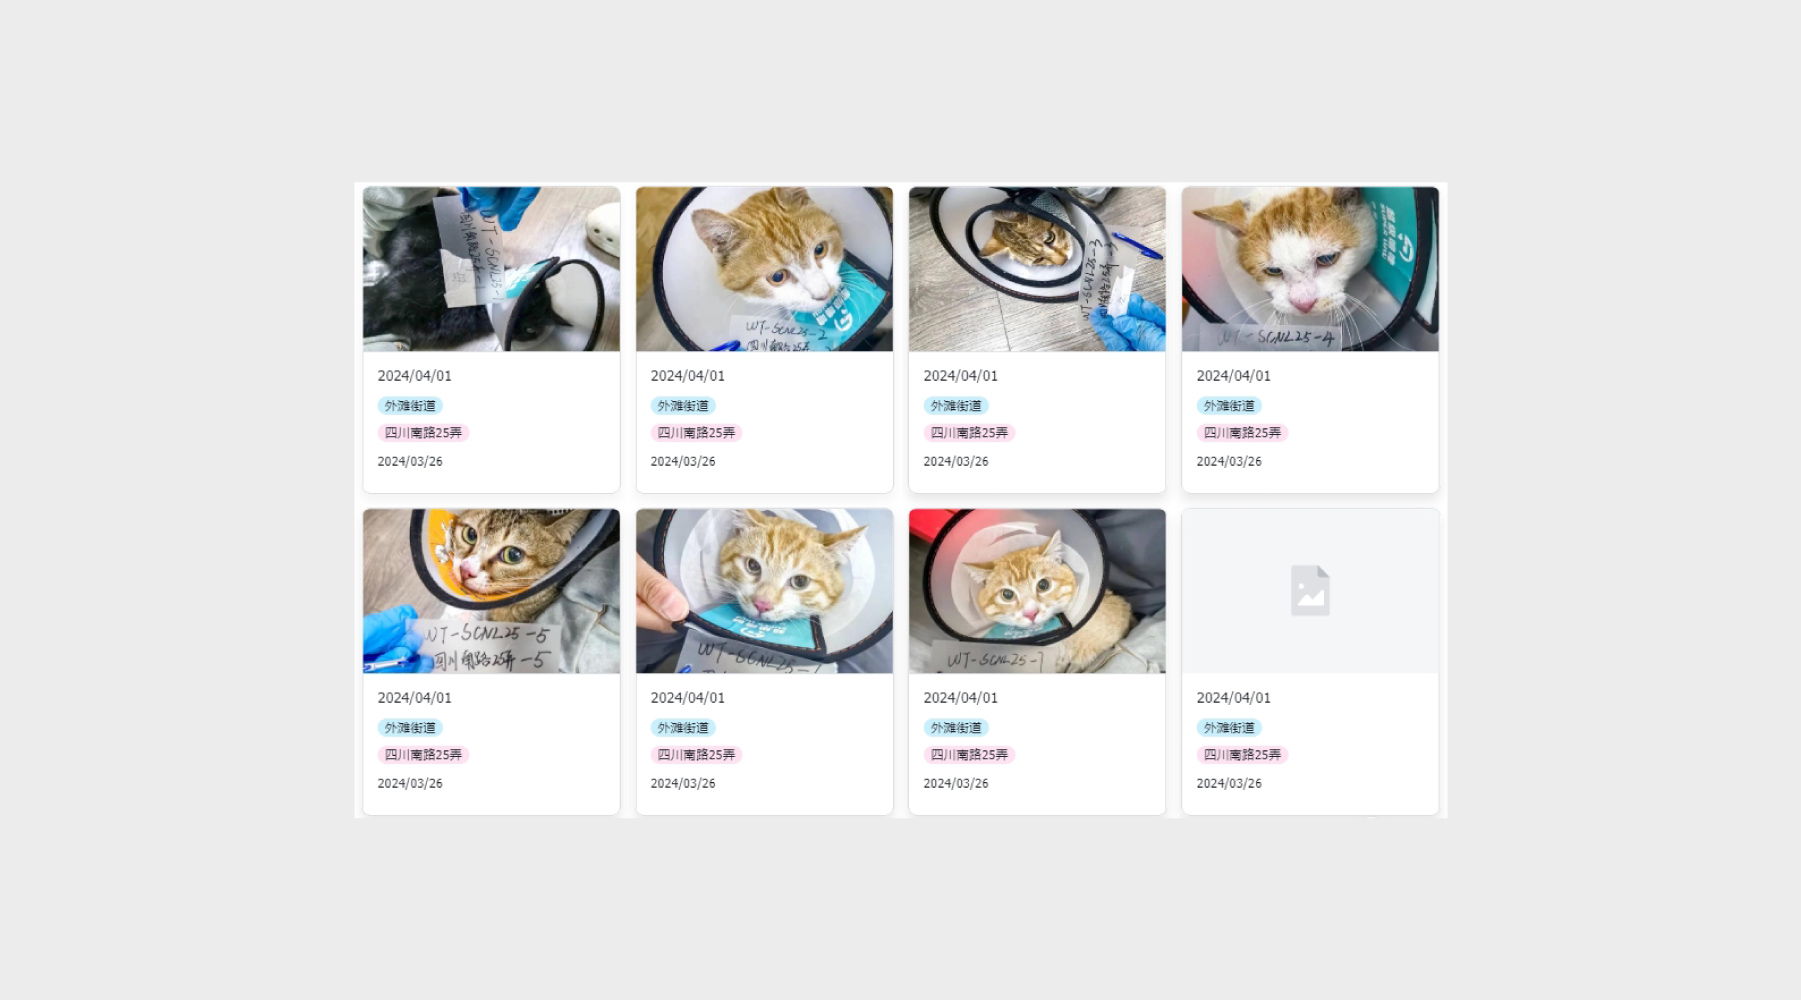Click 外滩街道 tag under WT-SCNL25-5 tabby card
Image resolution: width=1801 pixels, height=1000 pixels.
pos(410,728)
